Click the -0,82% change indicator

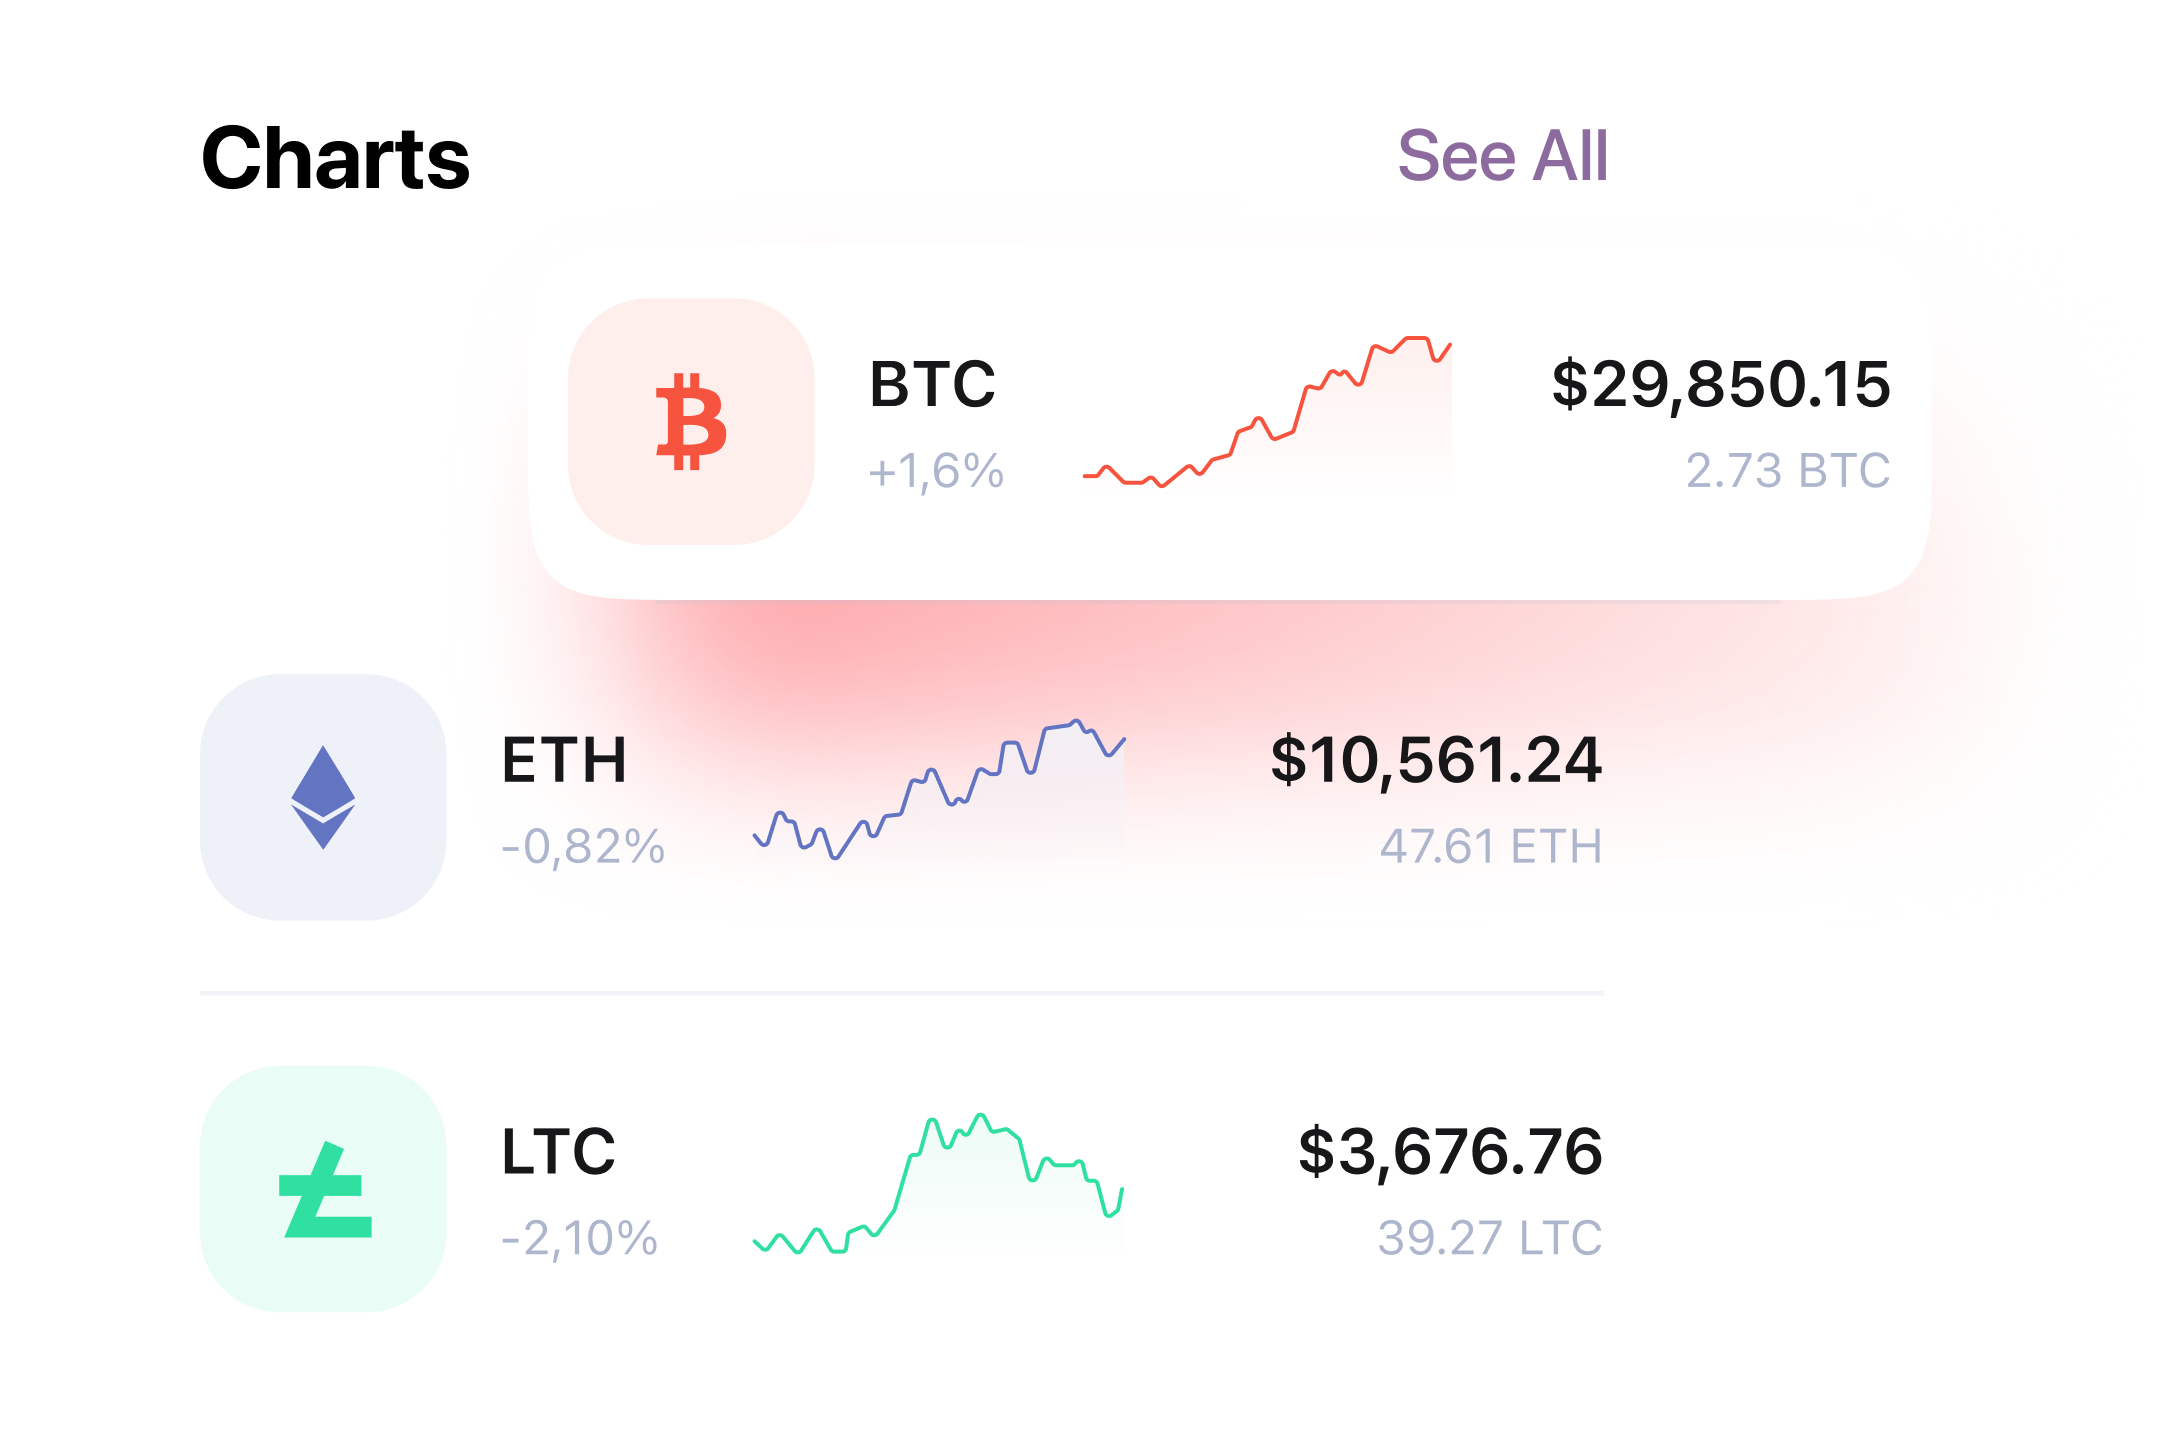coord(583,847)
